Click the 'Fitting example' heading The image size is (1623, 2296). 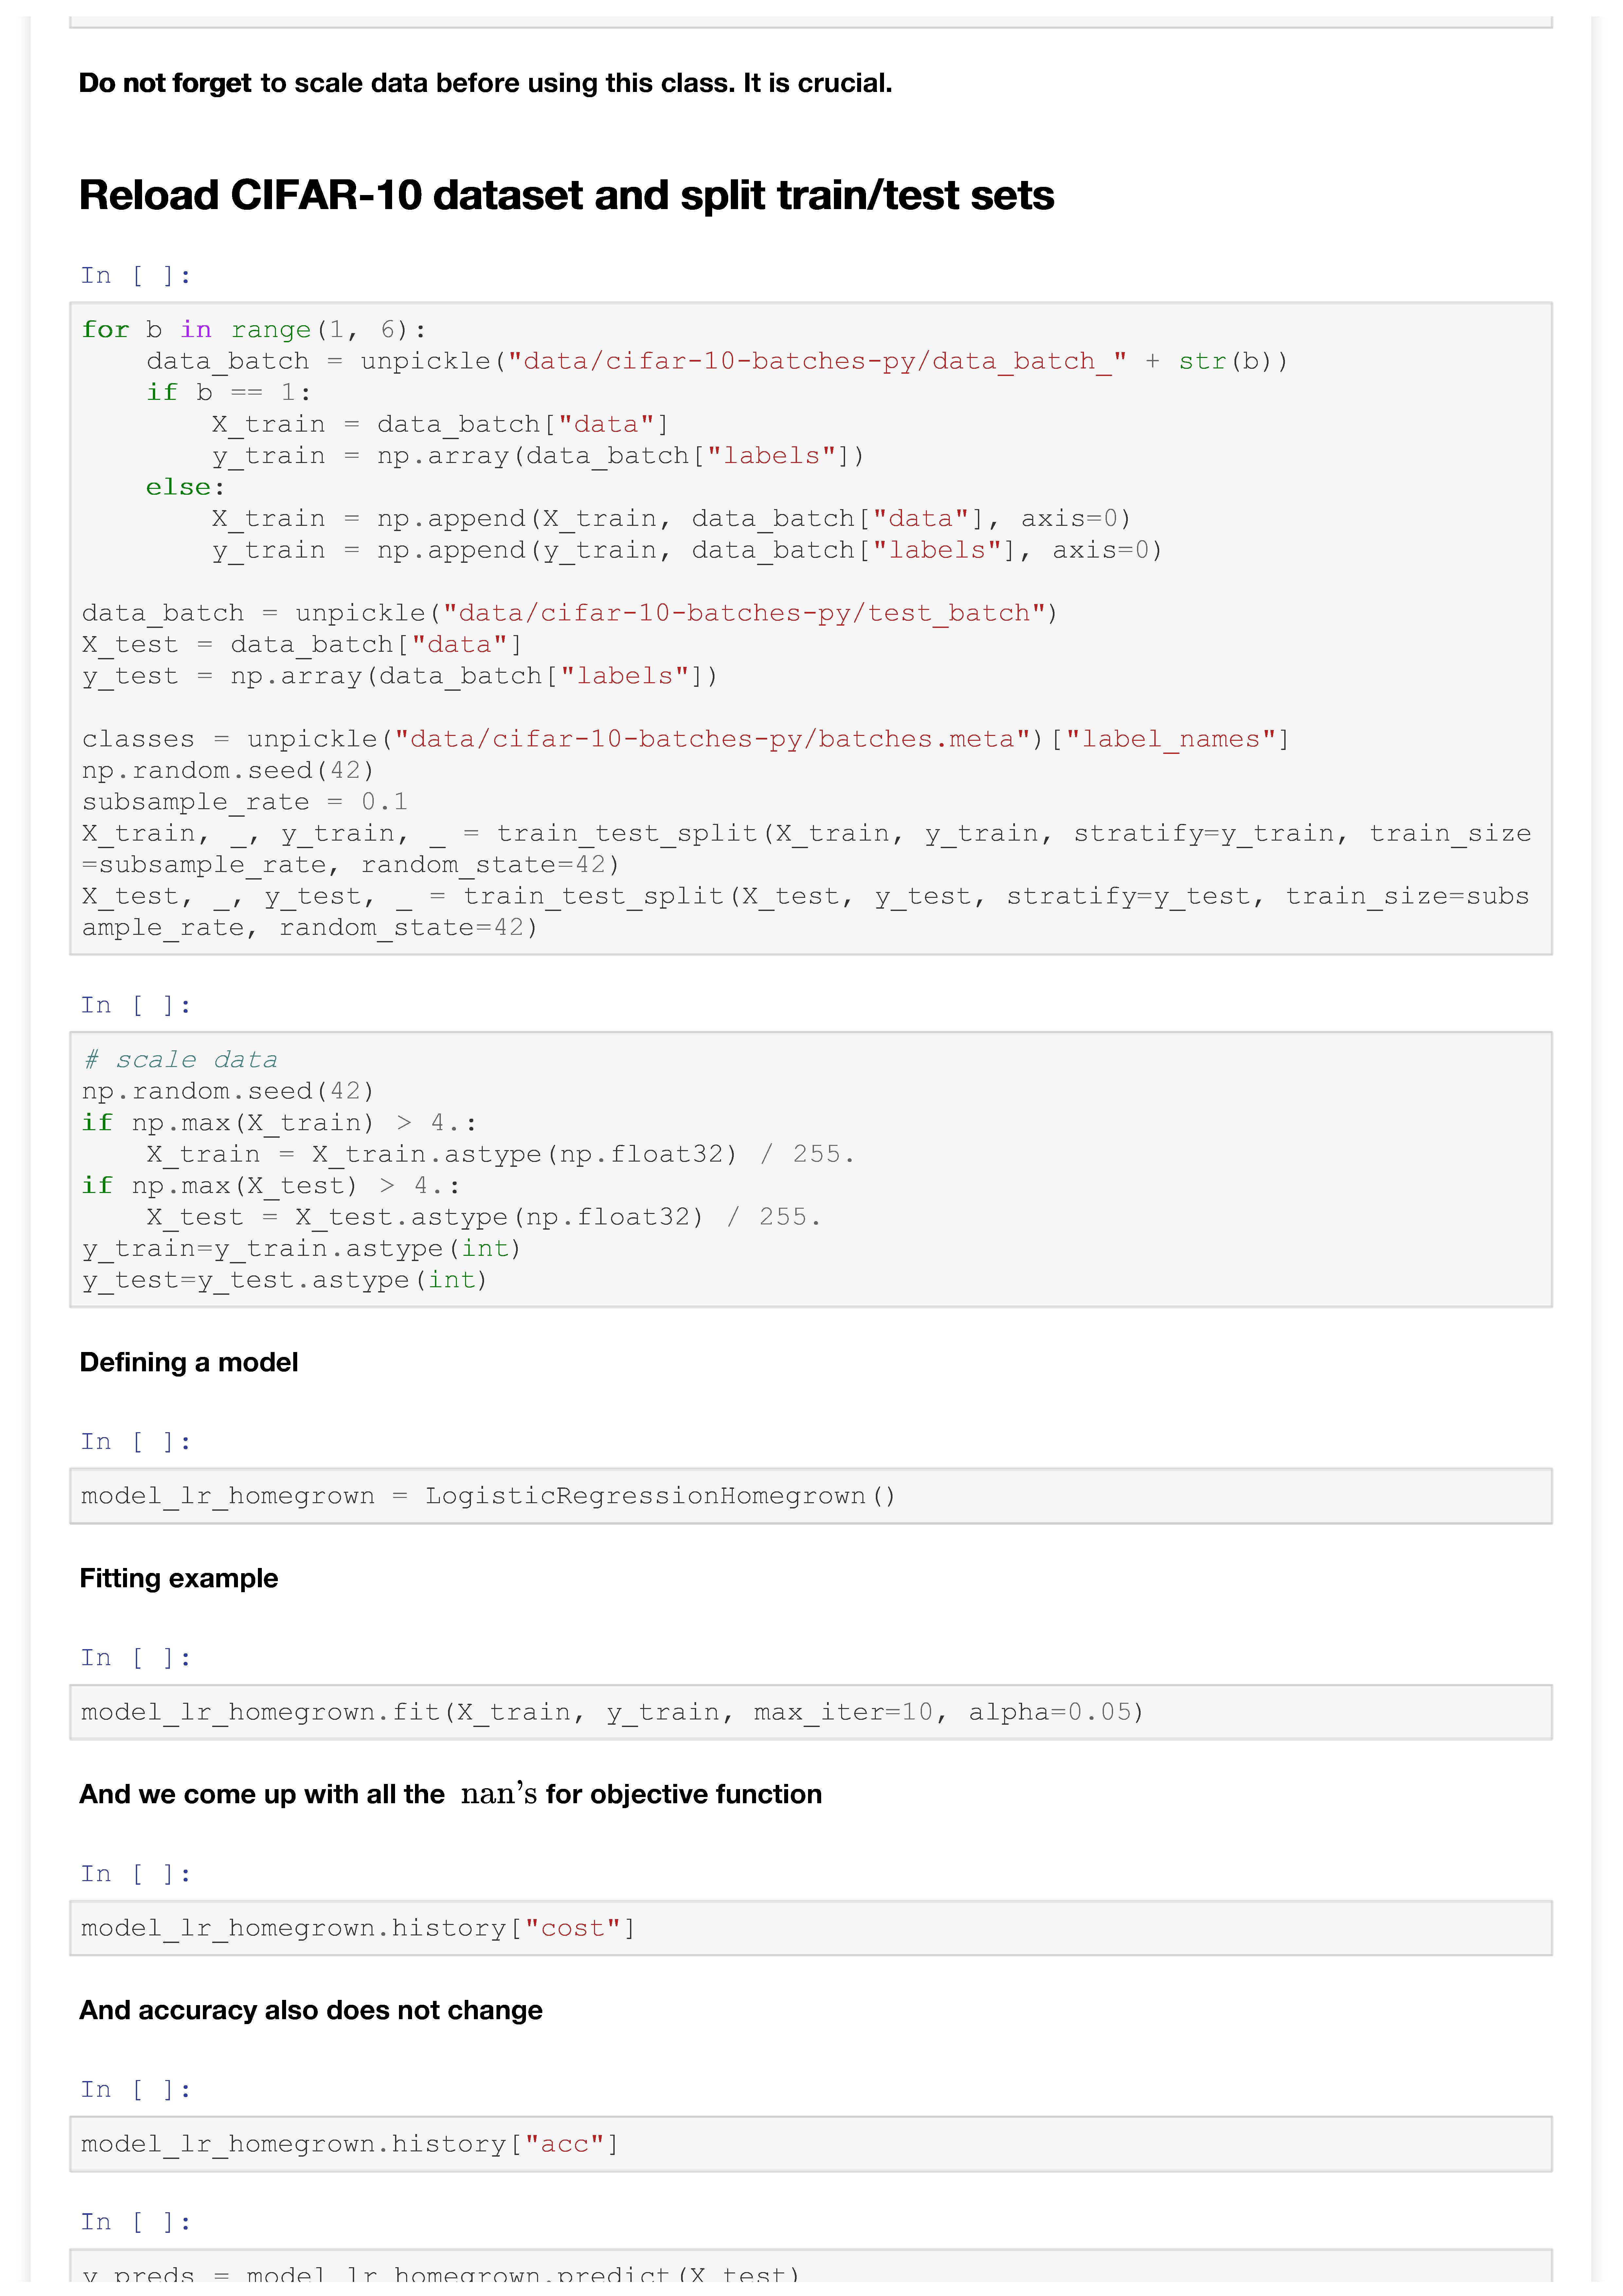click(179, 1579)
